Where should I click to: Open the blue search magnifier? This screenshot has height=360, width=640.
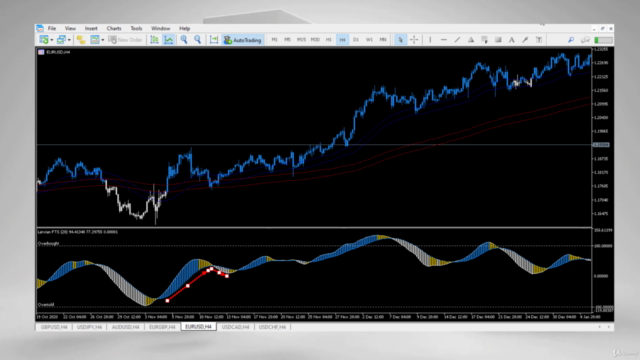[x=571, y=40]
